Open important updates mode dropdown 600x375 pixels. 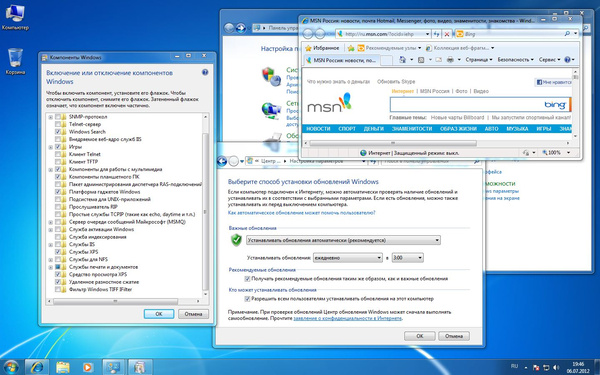(343, 240)
